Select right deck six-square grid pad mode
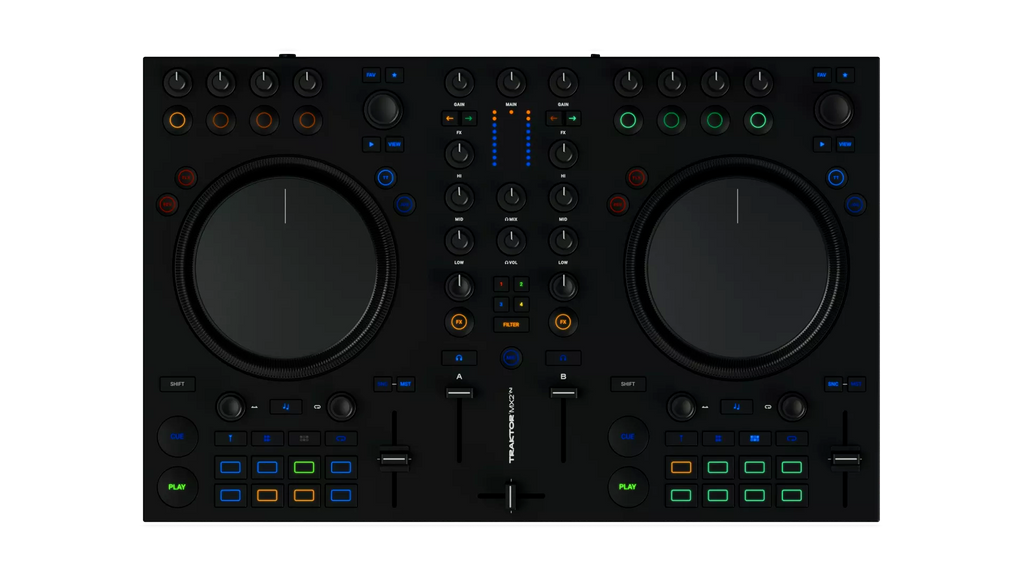This screenshot has width=1024, height=576. (x=754, y=438)
